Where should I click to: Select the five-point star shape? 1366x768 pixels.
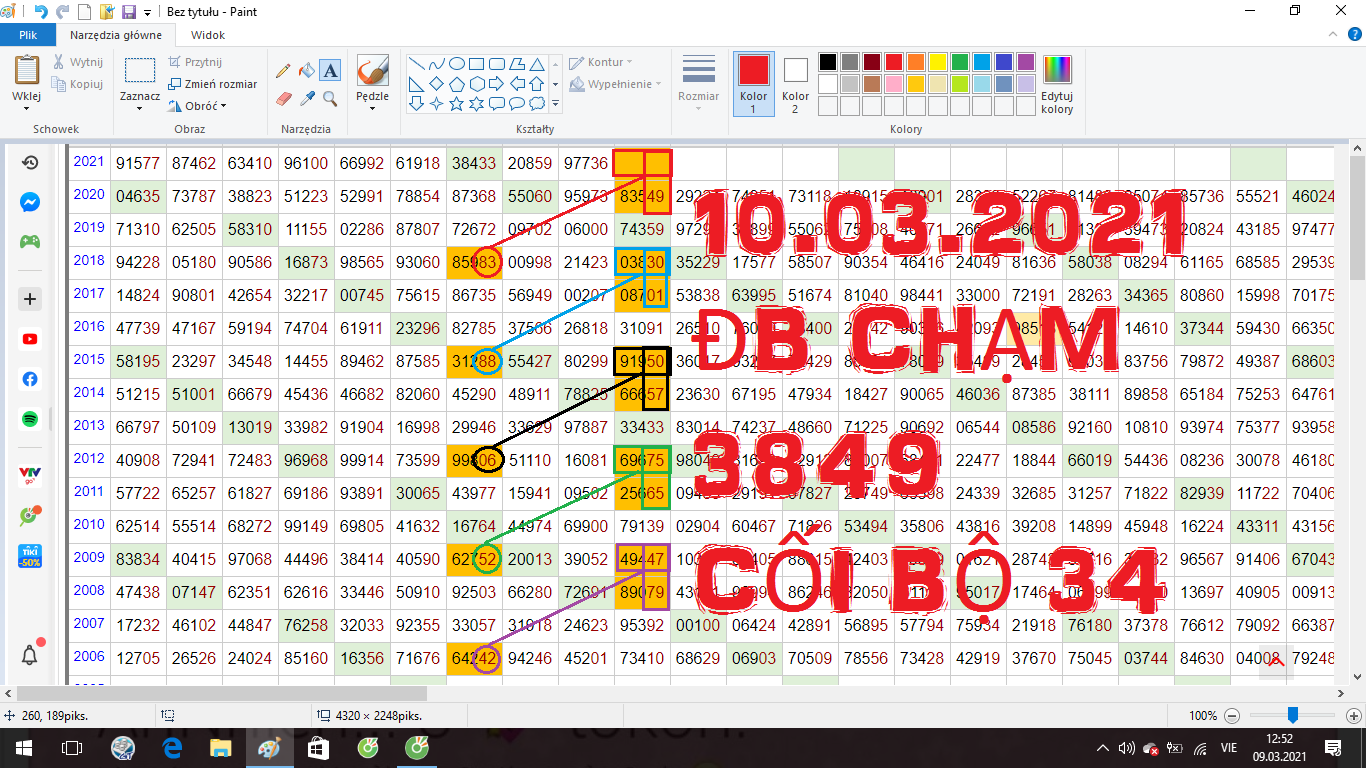(456, 103)
